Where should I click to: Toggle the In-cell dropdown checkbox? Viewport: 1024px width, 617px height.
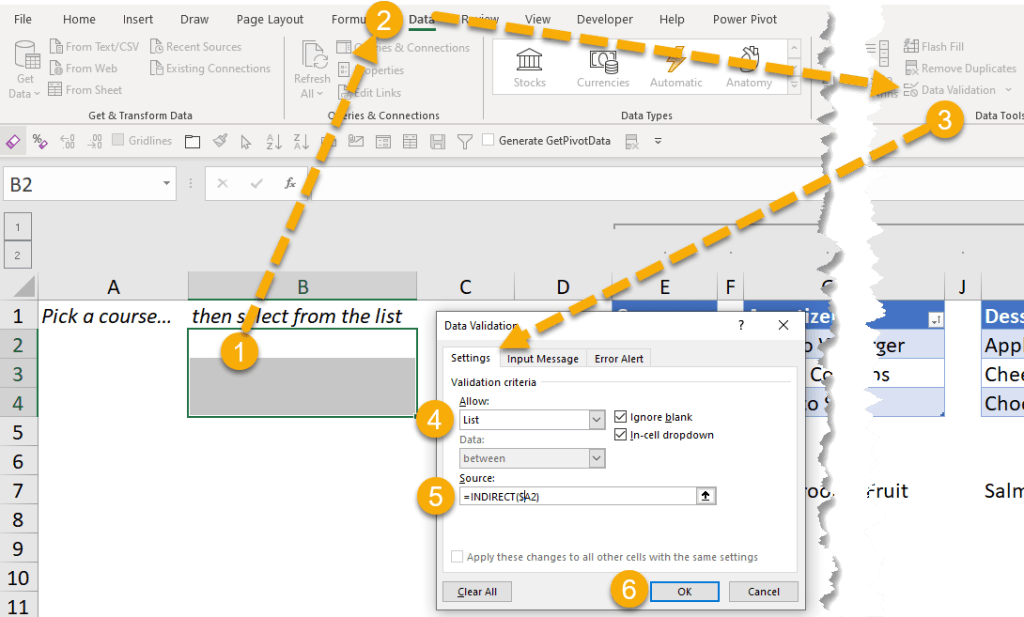(x=621, y=435)
